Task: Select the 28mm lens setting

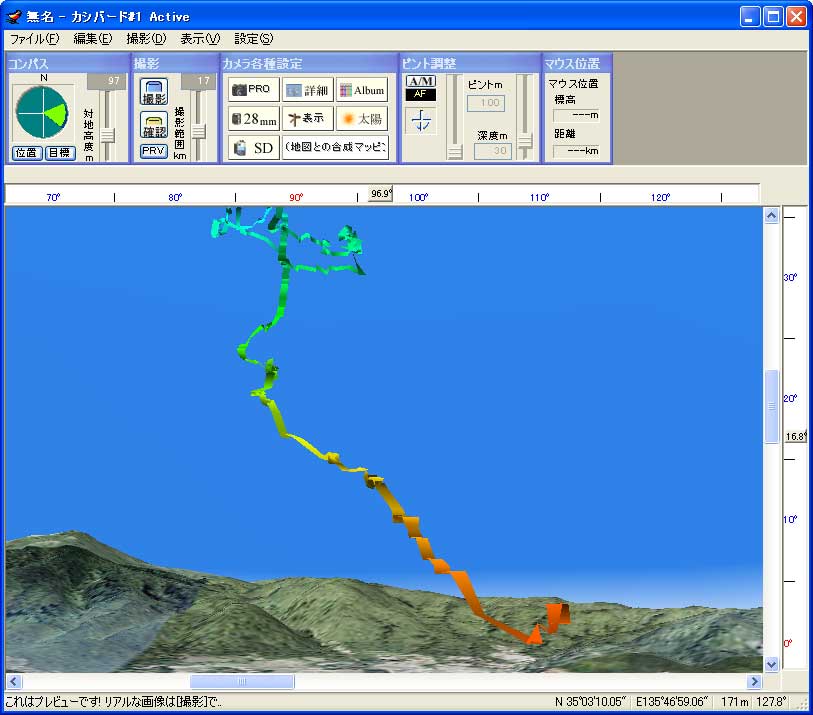Action: coord(253,119)
